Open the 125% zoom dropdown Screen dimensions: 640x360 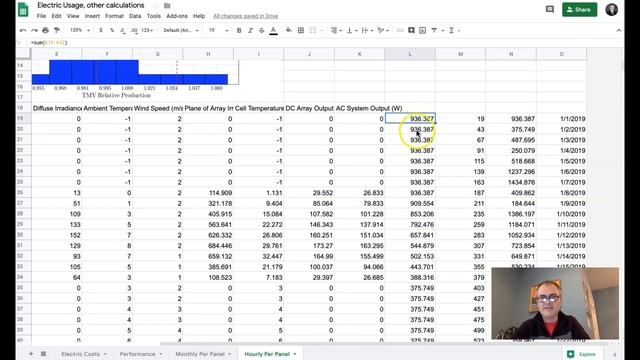point(80,30)
